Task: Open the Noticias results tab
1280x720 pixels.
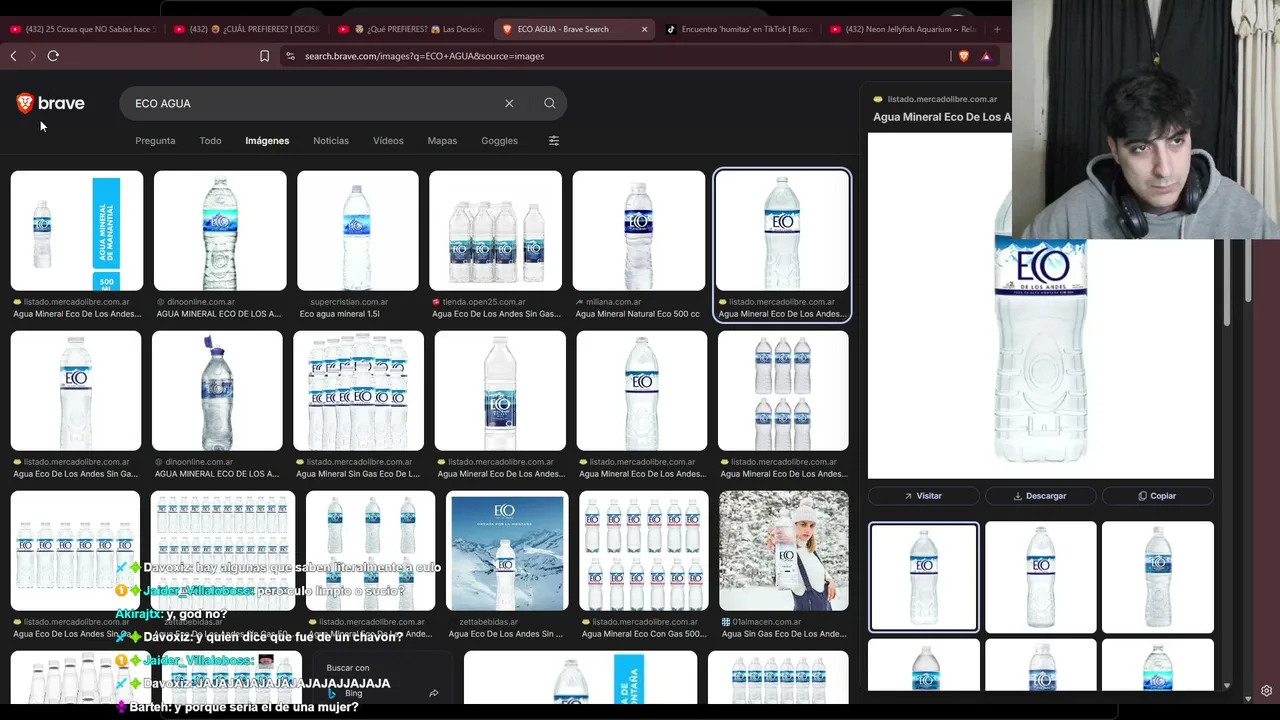Action: [x=331, y=141]
